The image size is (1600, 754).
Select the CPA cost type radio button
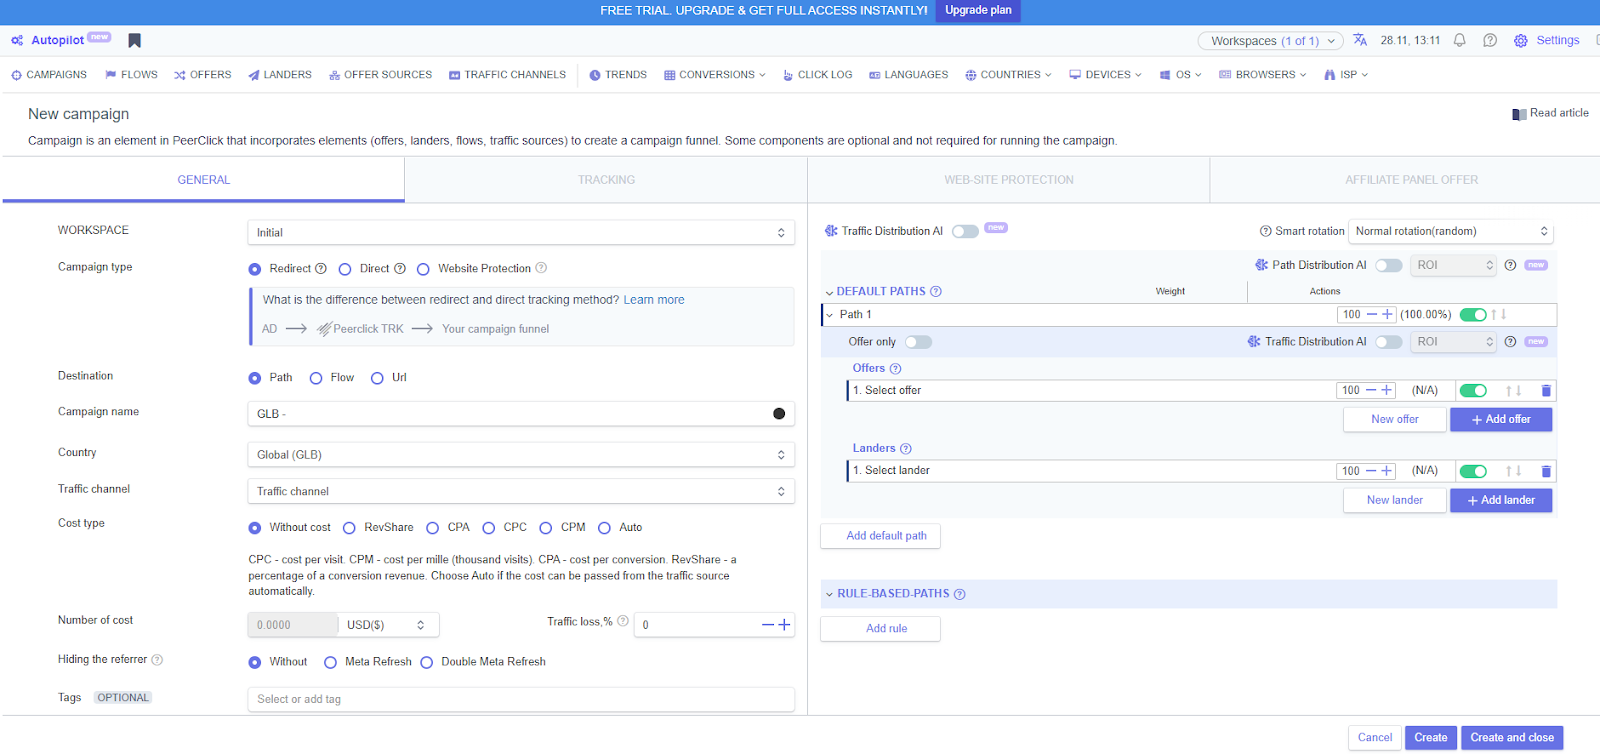pos(433,528)
